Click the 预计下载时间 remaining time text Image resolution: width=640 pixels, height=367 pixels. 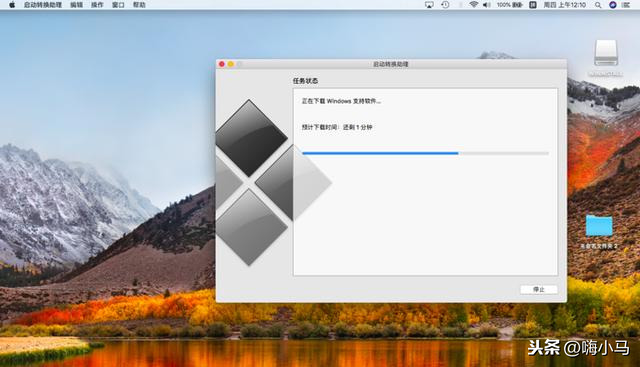point(337,127)
